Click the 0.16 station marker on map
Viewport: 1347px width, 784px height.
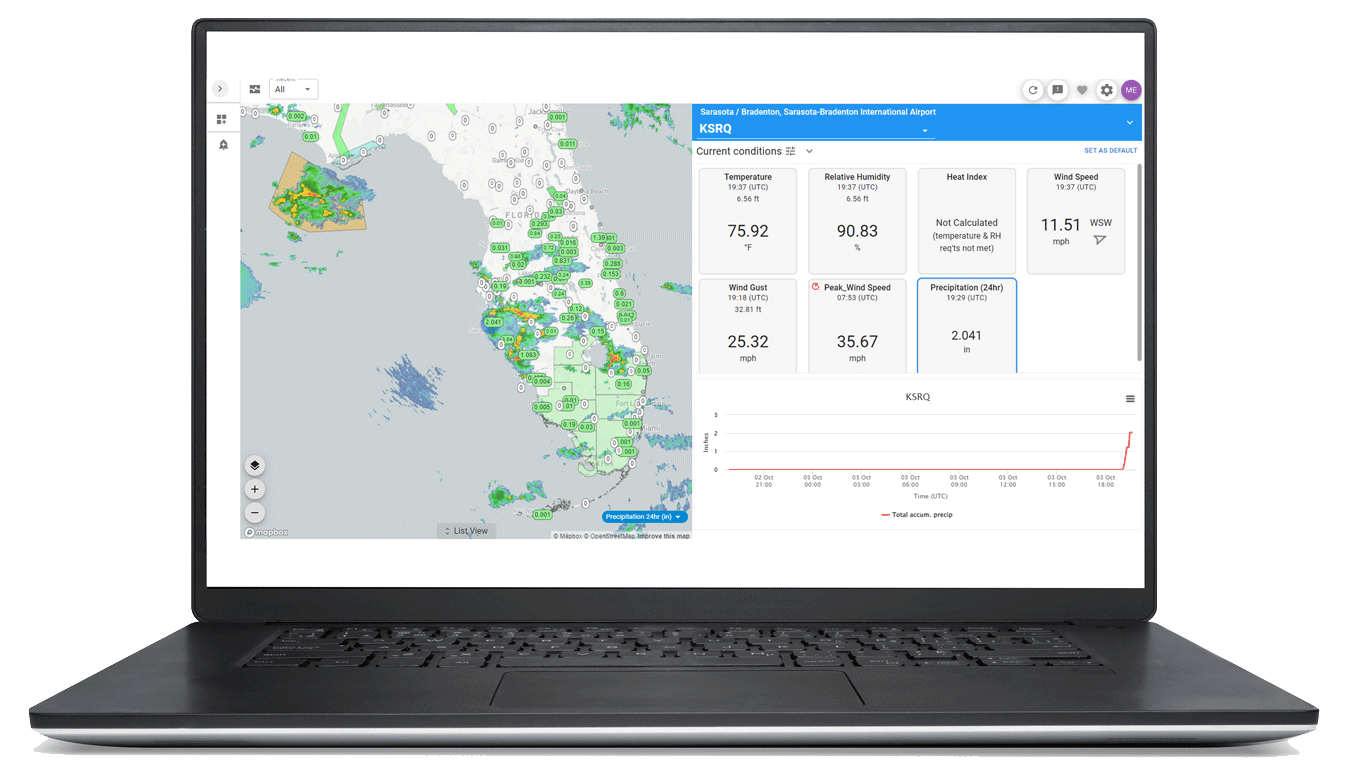(x=623, y=384)
